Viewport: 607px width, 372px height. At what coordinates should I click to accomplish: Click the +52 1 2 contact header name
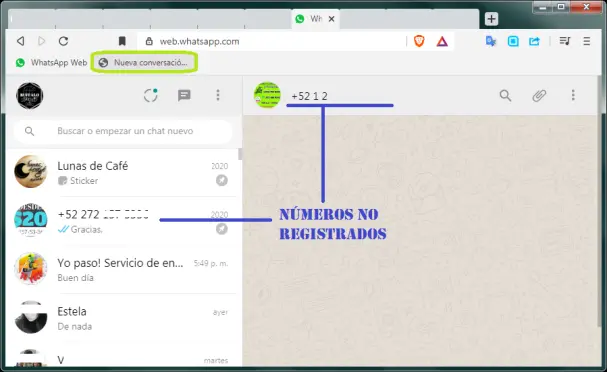pyautogui.click(x=309, y=96)
